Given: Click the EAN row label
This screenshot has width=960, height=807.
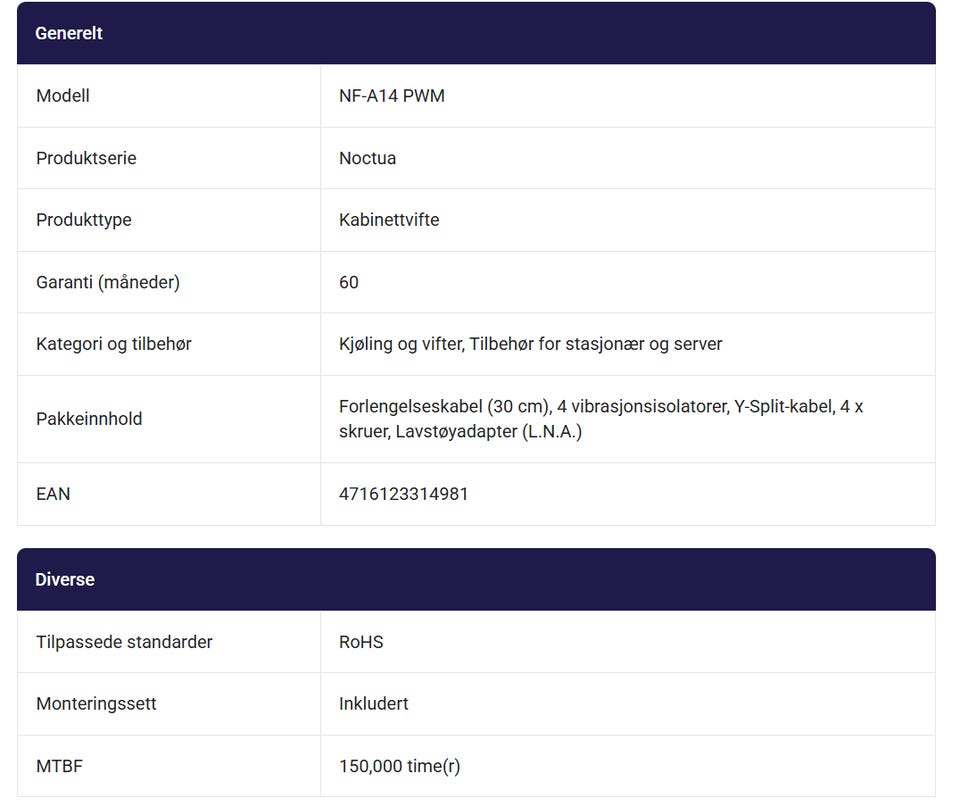Looking at the screenshot, I should click(53, 494).
